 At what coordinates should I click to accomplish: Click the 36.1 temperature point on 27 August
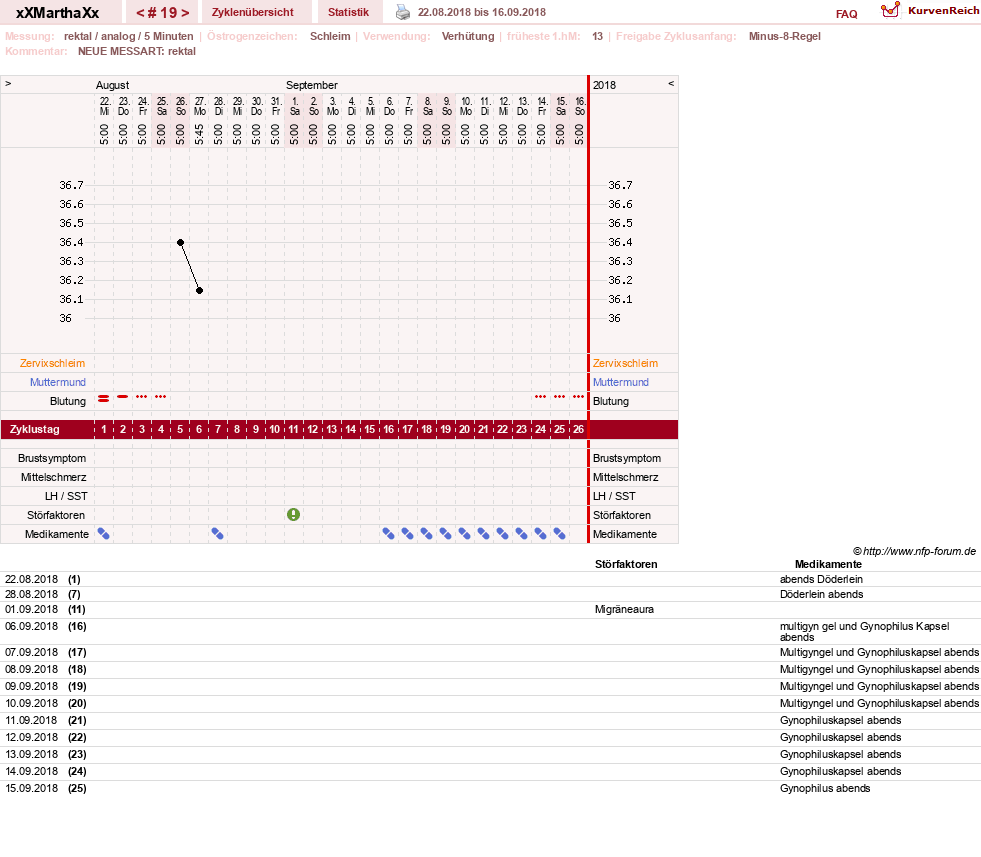click(x=200, y=290)
